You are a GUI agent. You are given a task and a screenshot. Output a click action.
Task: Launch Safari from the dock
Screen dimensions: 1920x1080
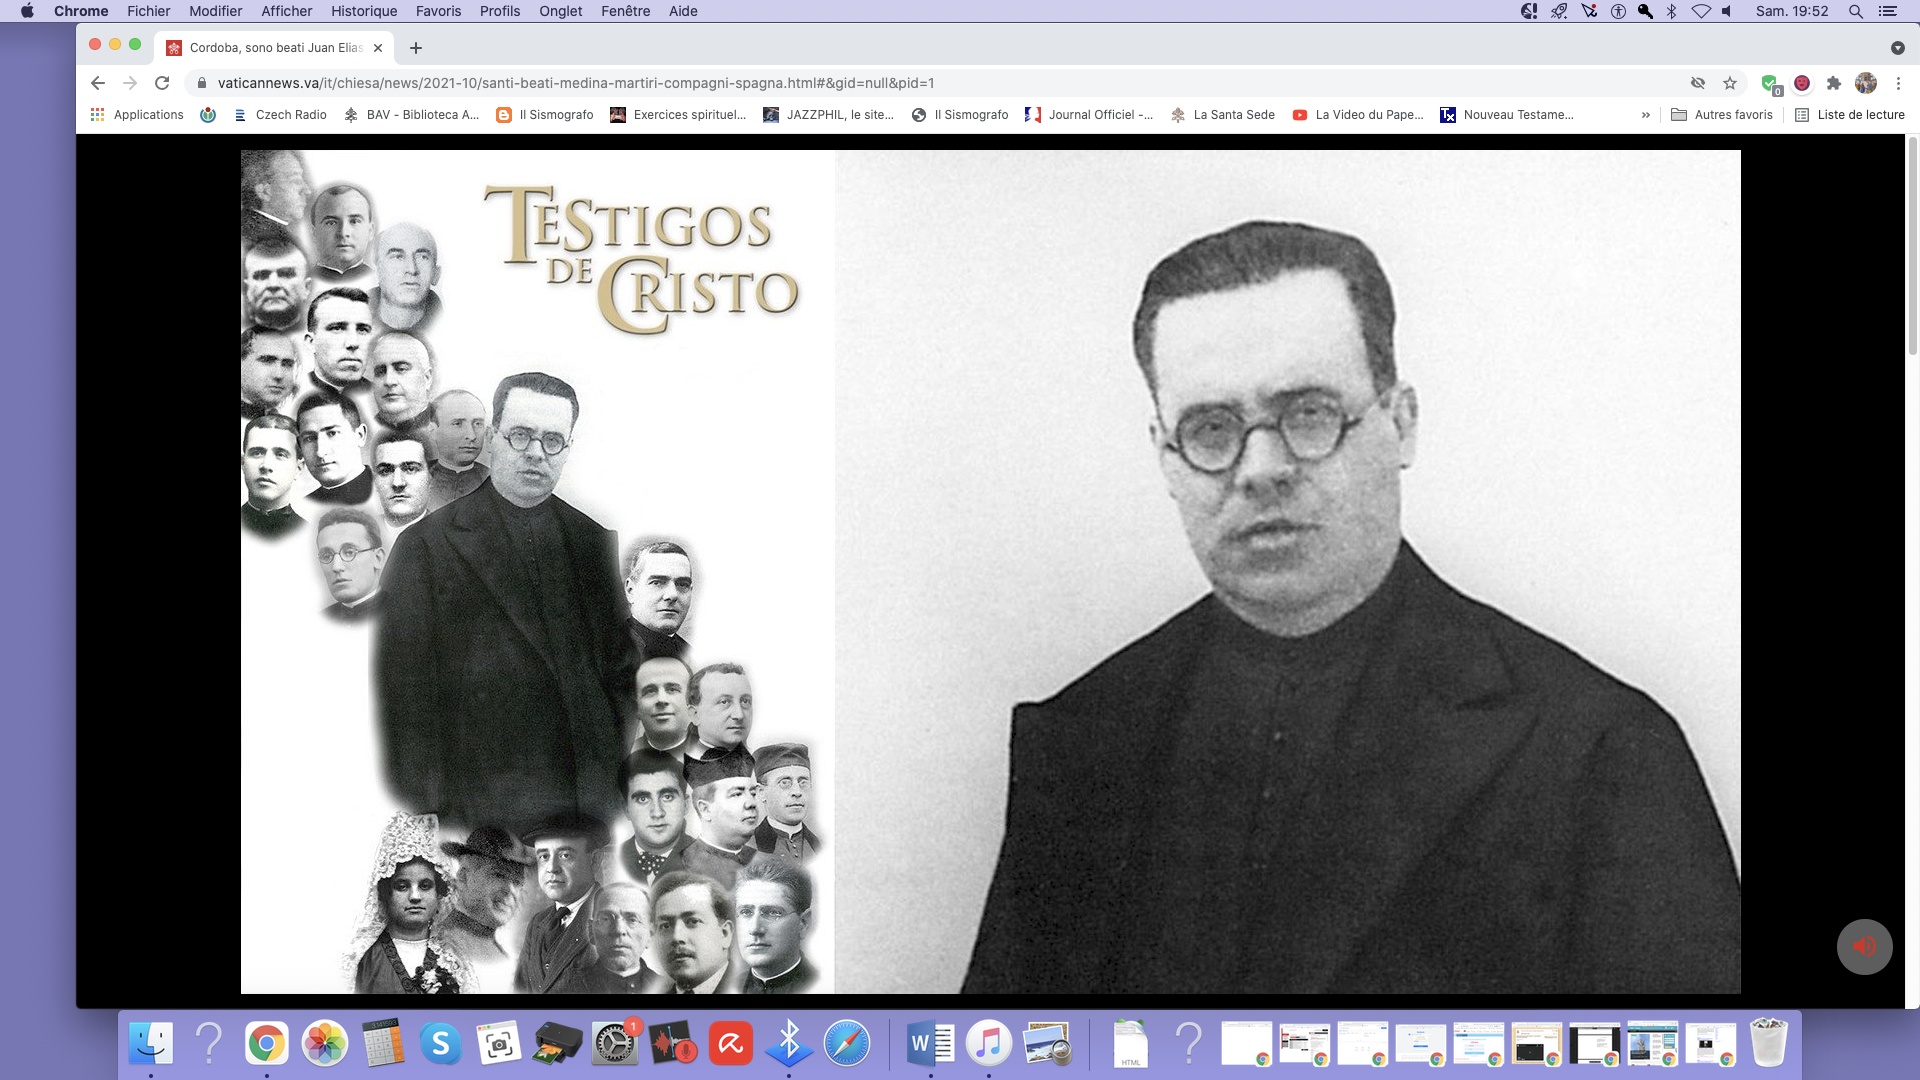847,1044
